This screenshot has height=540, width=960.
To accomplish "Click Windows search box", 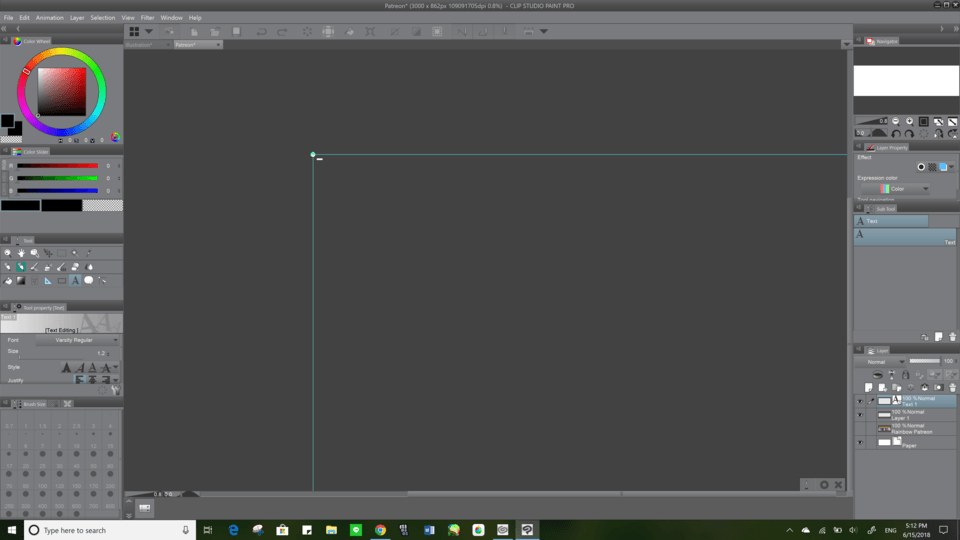I will (x=110, y=530).
